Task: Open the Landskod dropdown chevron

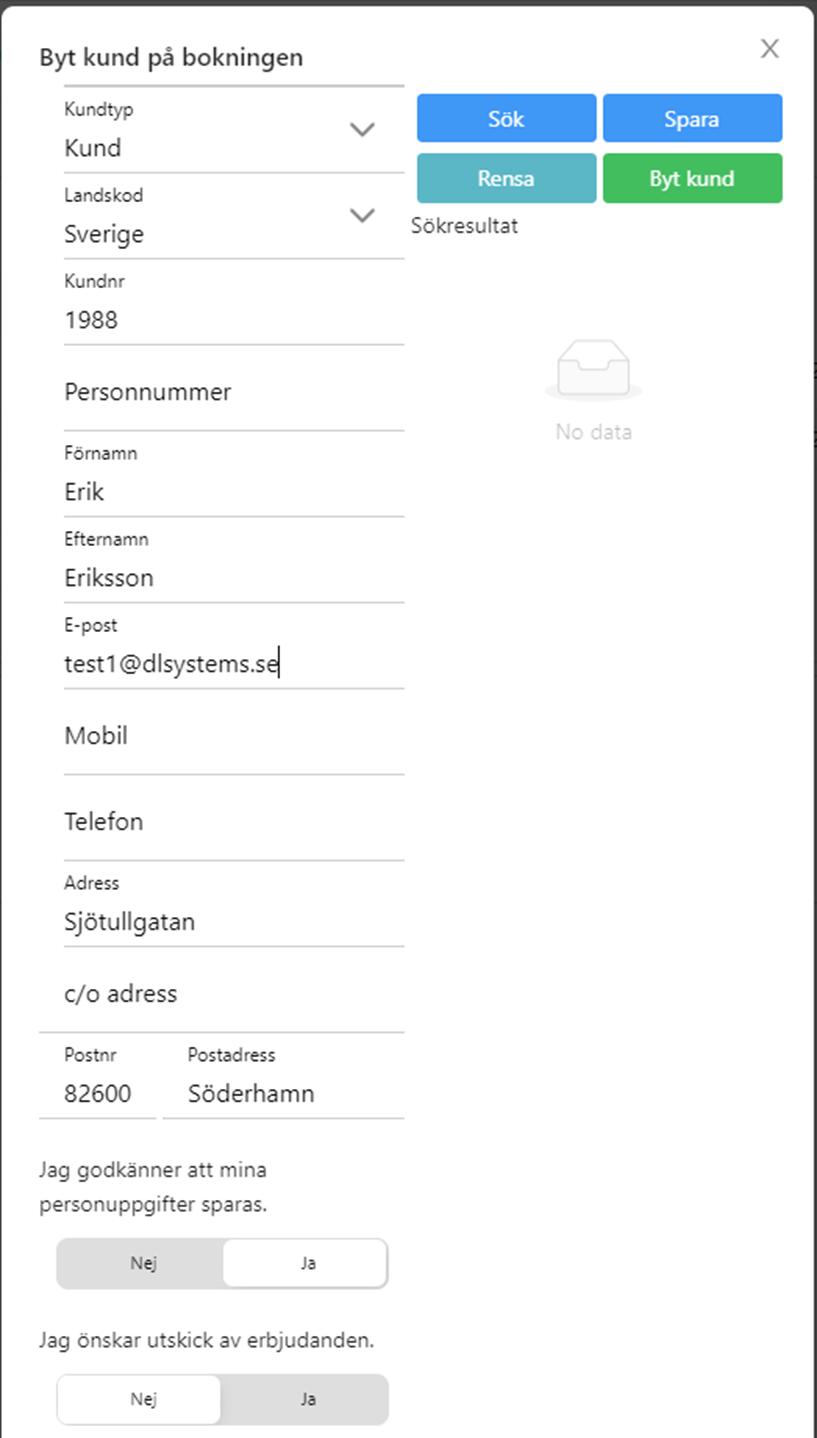Action: [x=362, y=215]
